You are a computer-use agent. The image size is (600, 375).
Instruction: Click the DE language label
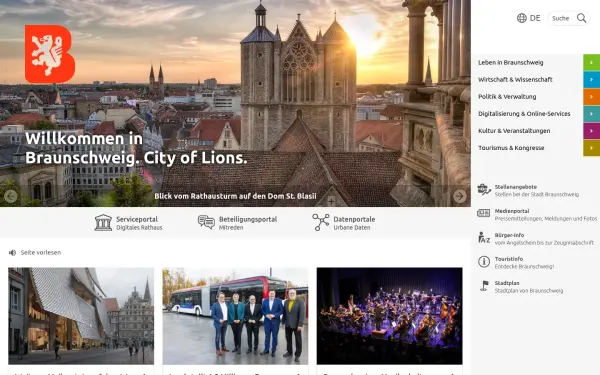pyautogui.click(x=535, y=18)
